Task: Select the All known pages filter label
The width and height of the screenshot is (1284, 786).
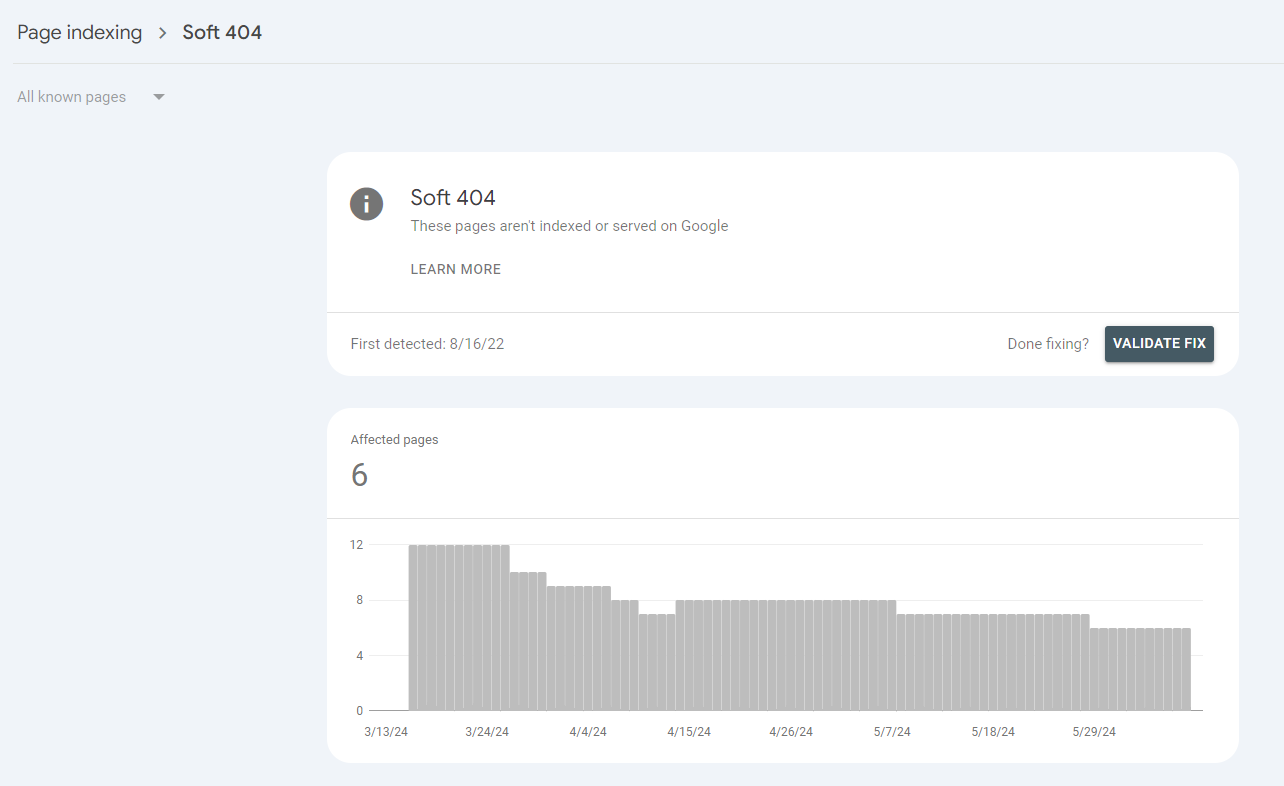Action: tap(72, 97)
